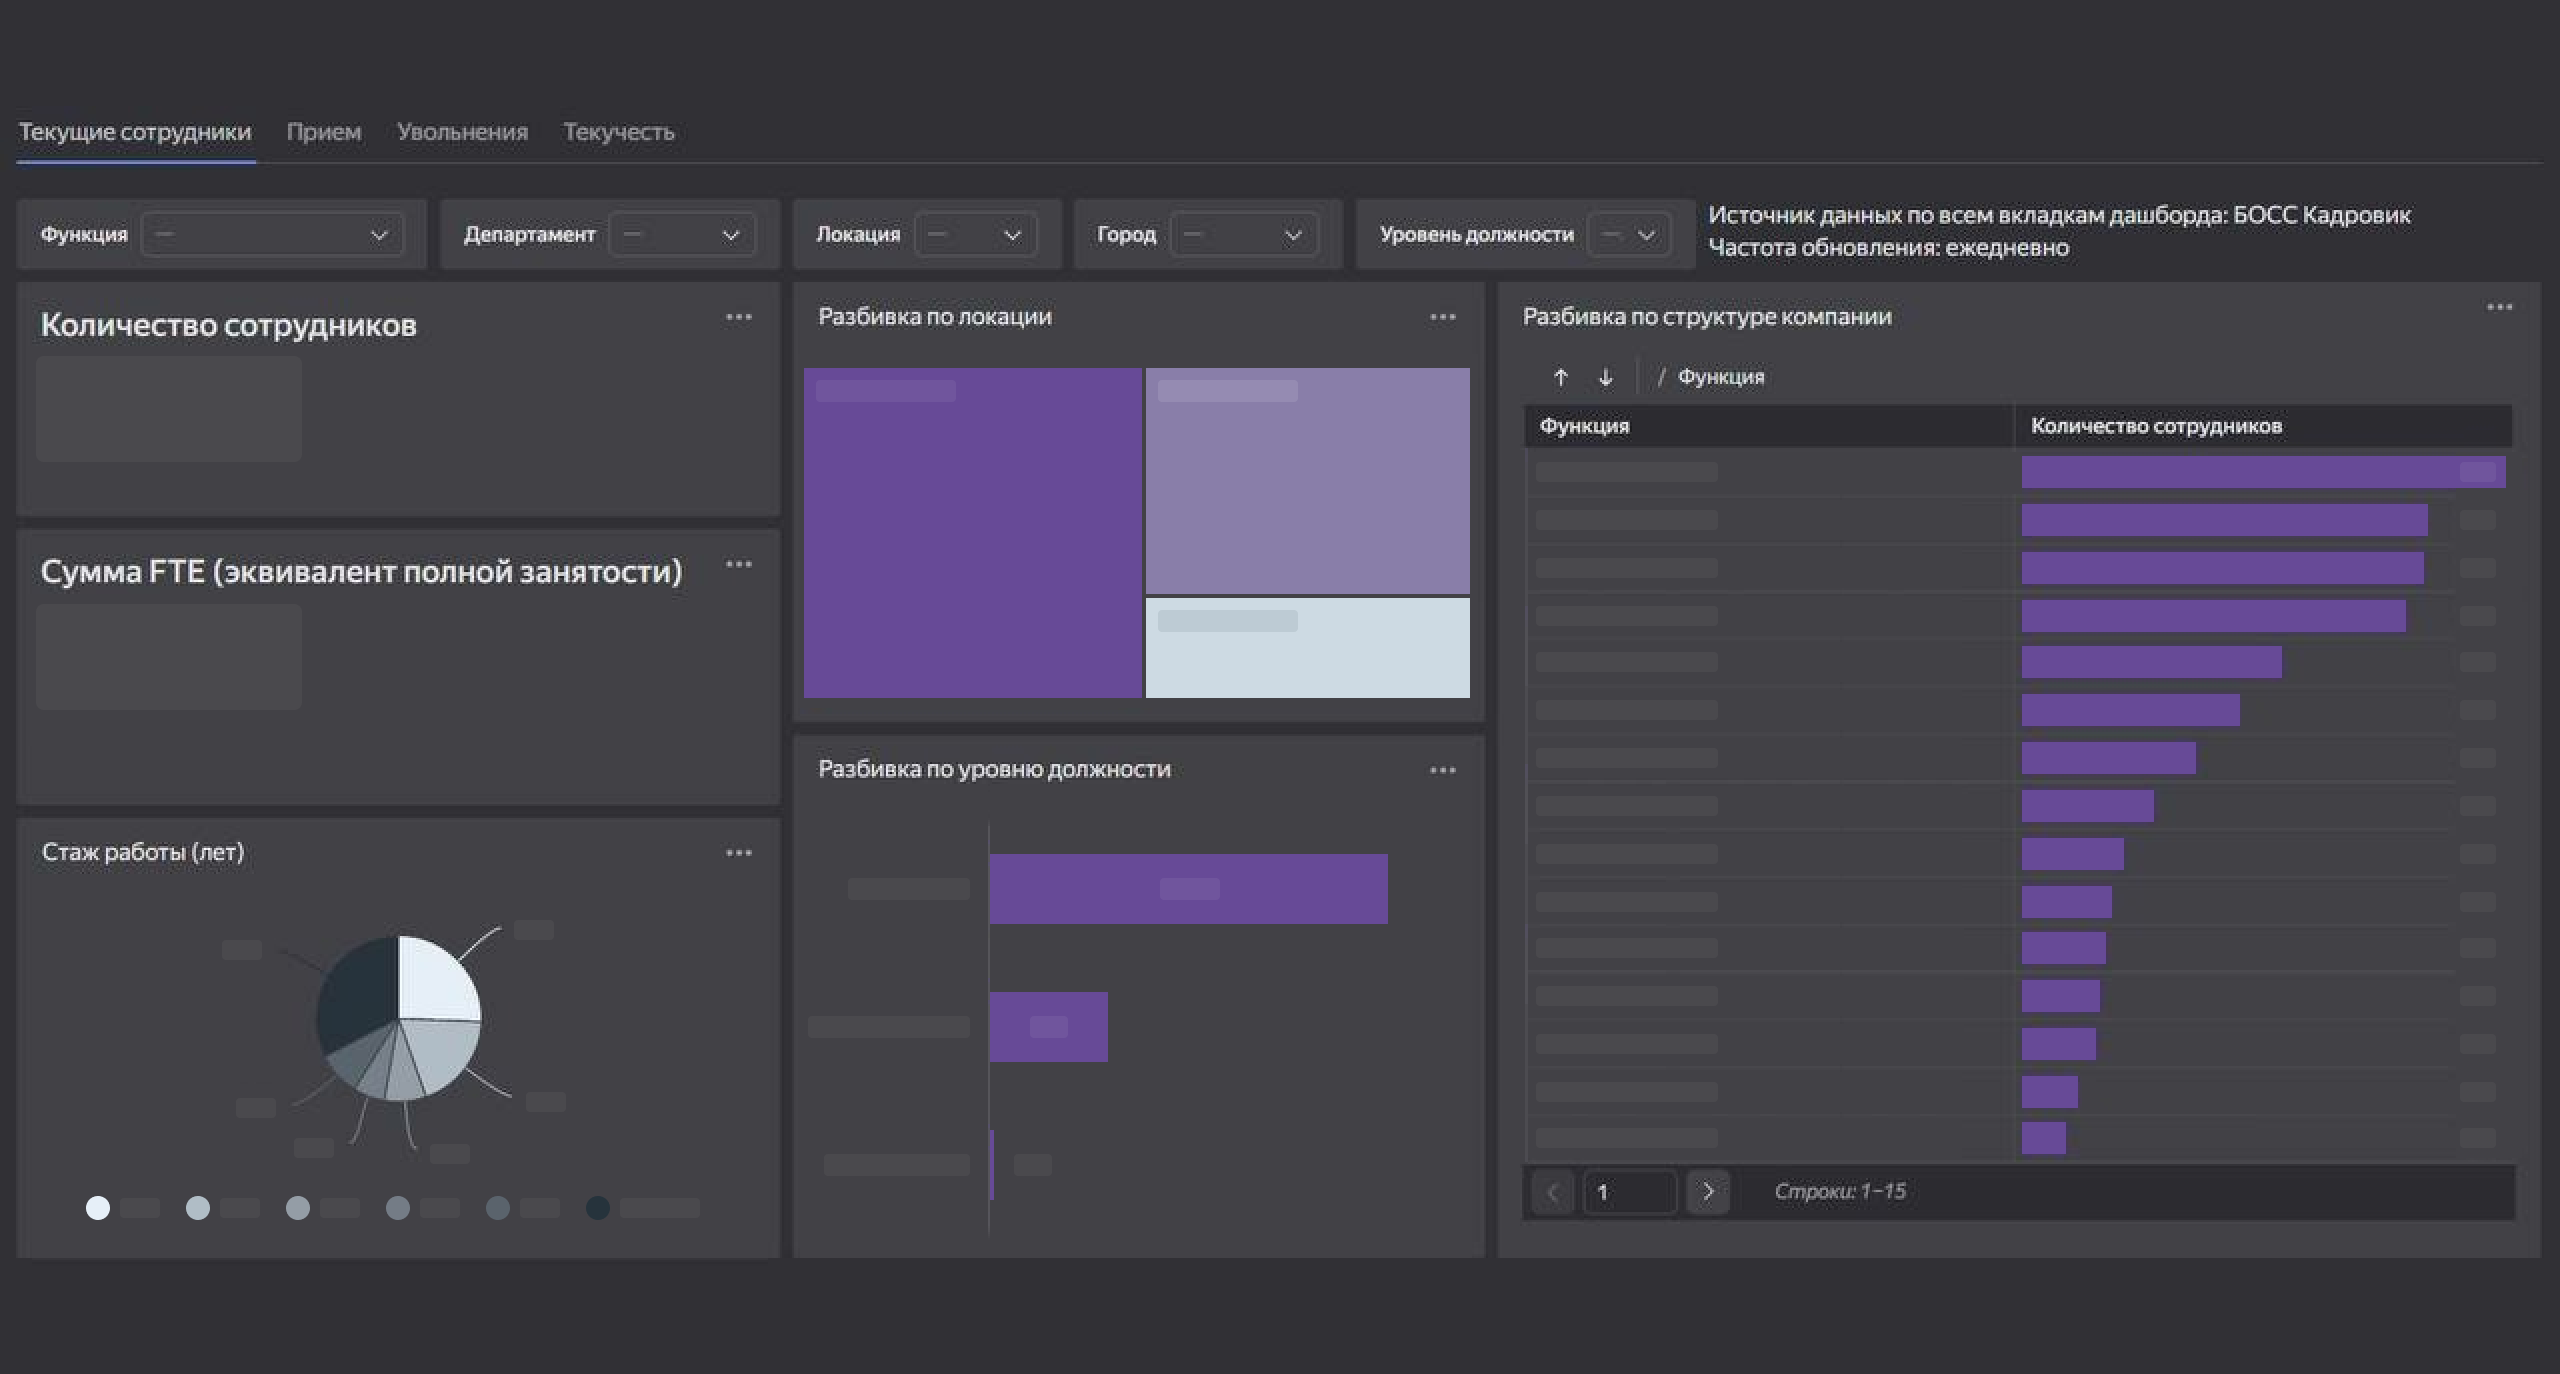Expand the Департамент filter dropdown
2560x1374 pixels.
pos(682,235)
